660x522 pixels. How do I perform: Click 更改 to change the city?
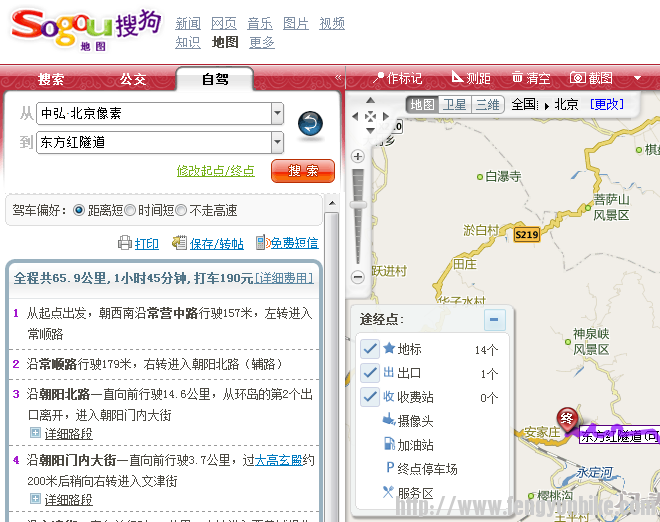[x=607, y=104]
